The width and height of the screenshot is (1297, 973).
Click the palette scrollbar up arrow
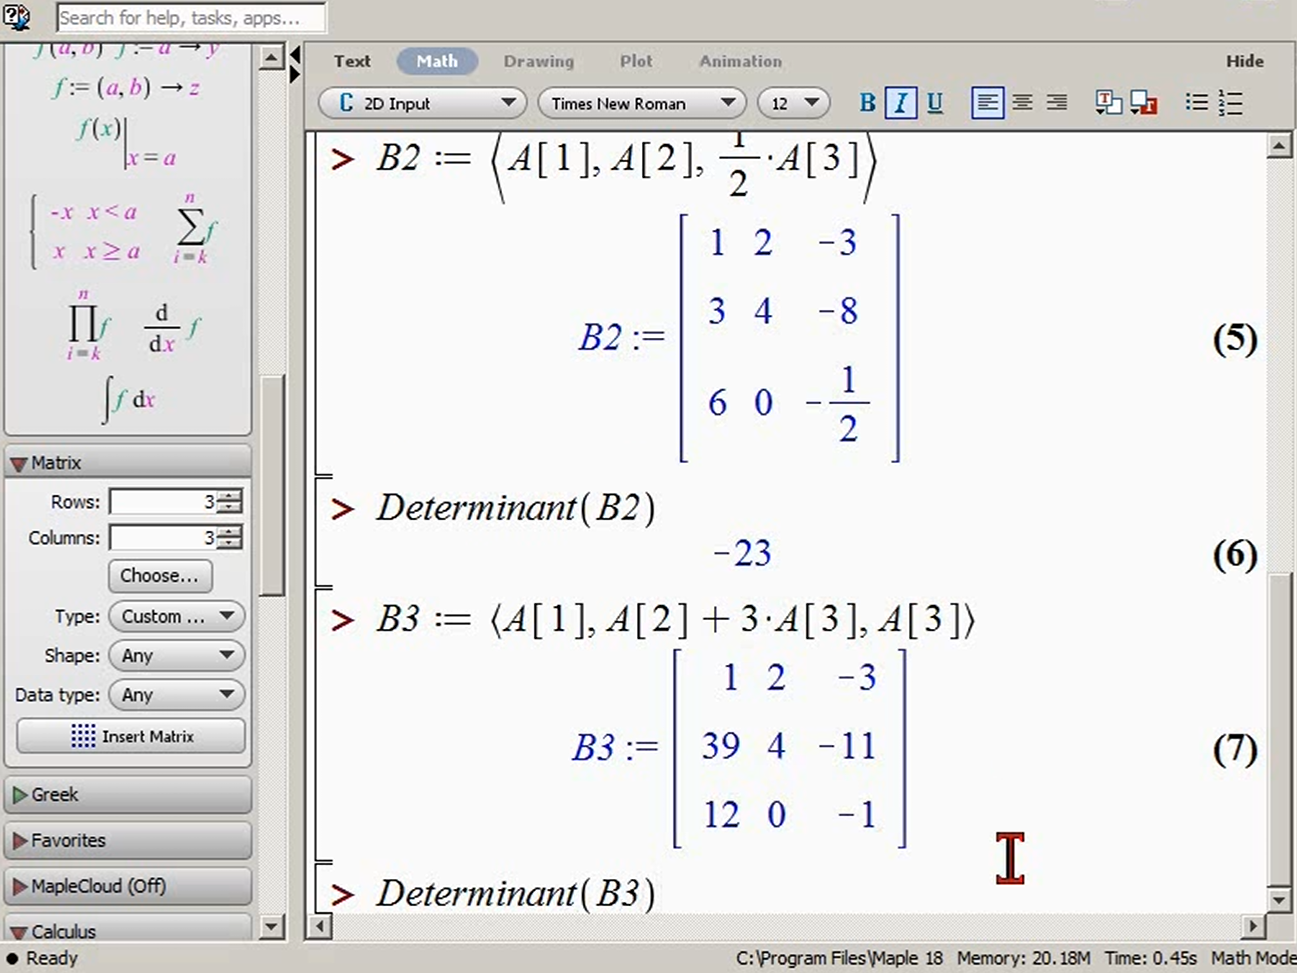point(272,57)
